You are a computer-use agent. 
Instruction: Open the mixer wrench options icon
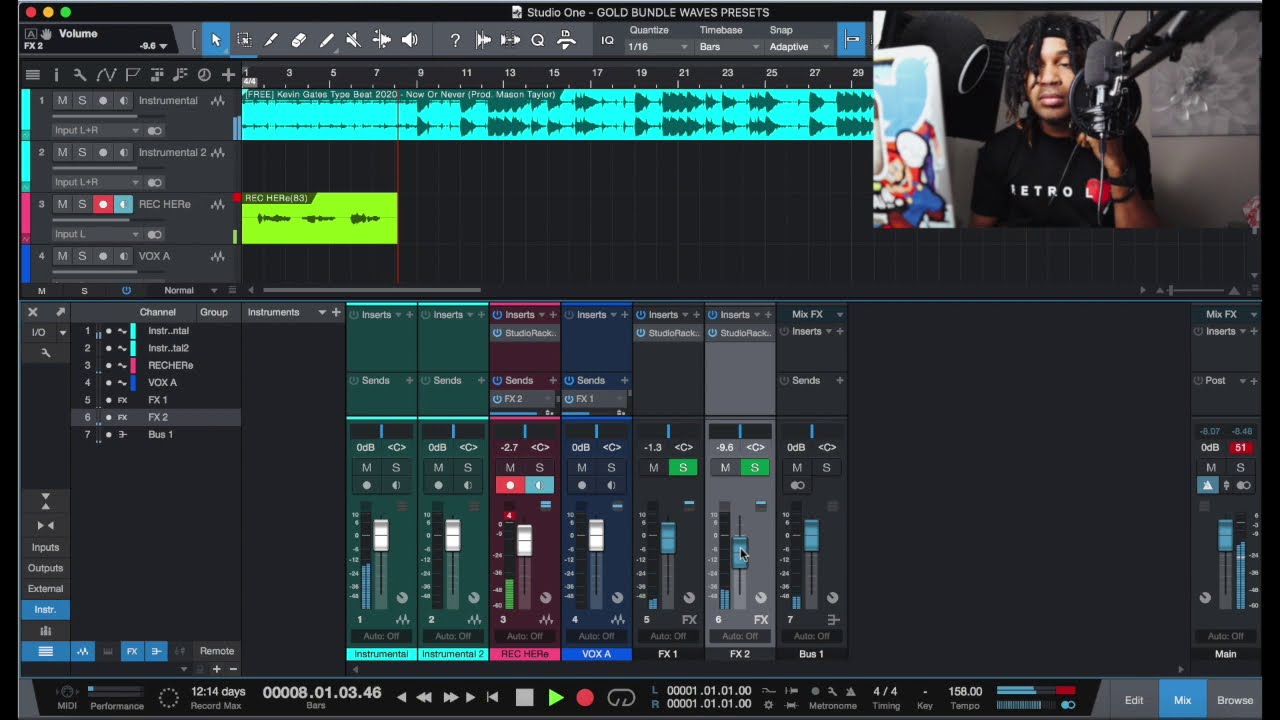45,353
